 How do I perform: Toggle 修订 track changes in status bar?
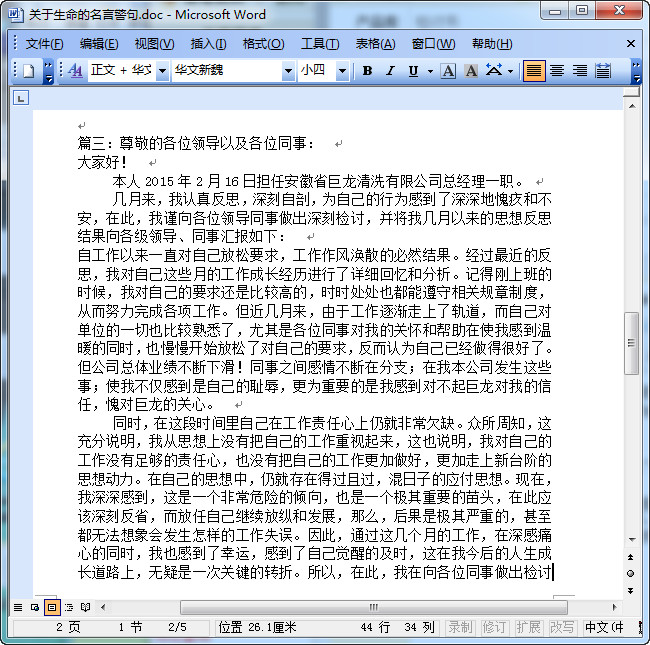(494, 627)
